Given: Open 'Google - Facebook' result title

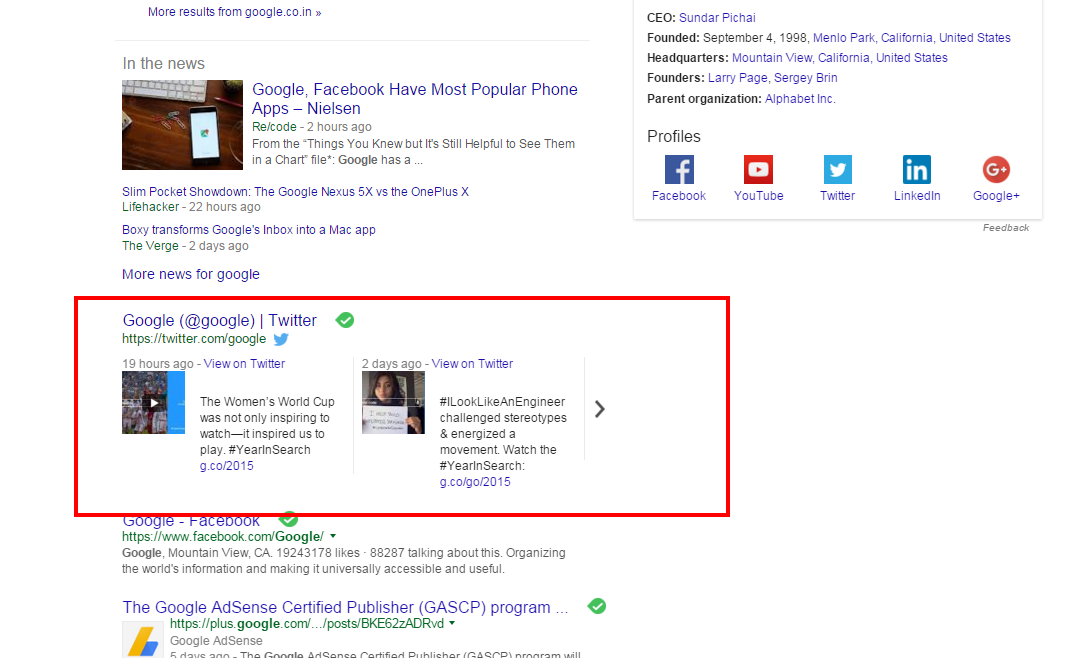Looking at the screenshot, I should click(x=191, y=521).
